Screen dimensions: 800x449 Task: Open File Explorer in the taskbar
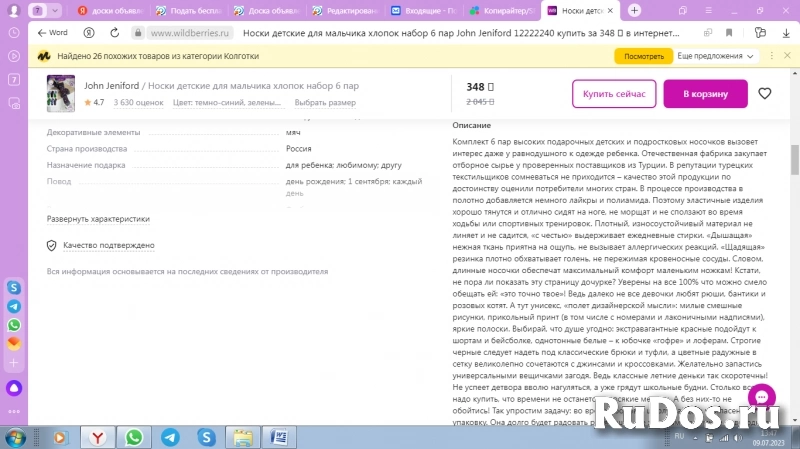tap(243, 437)
